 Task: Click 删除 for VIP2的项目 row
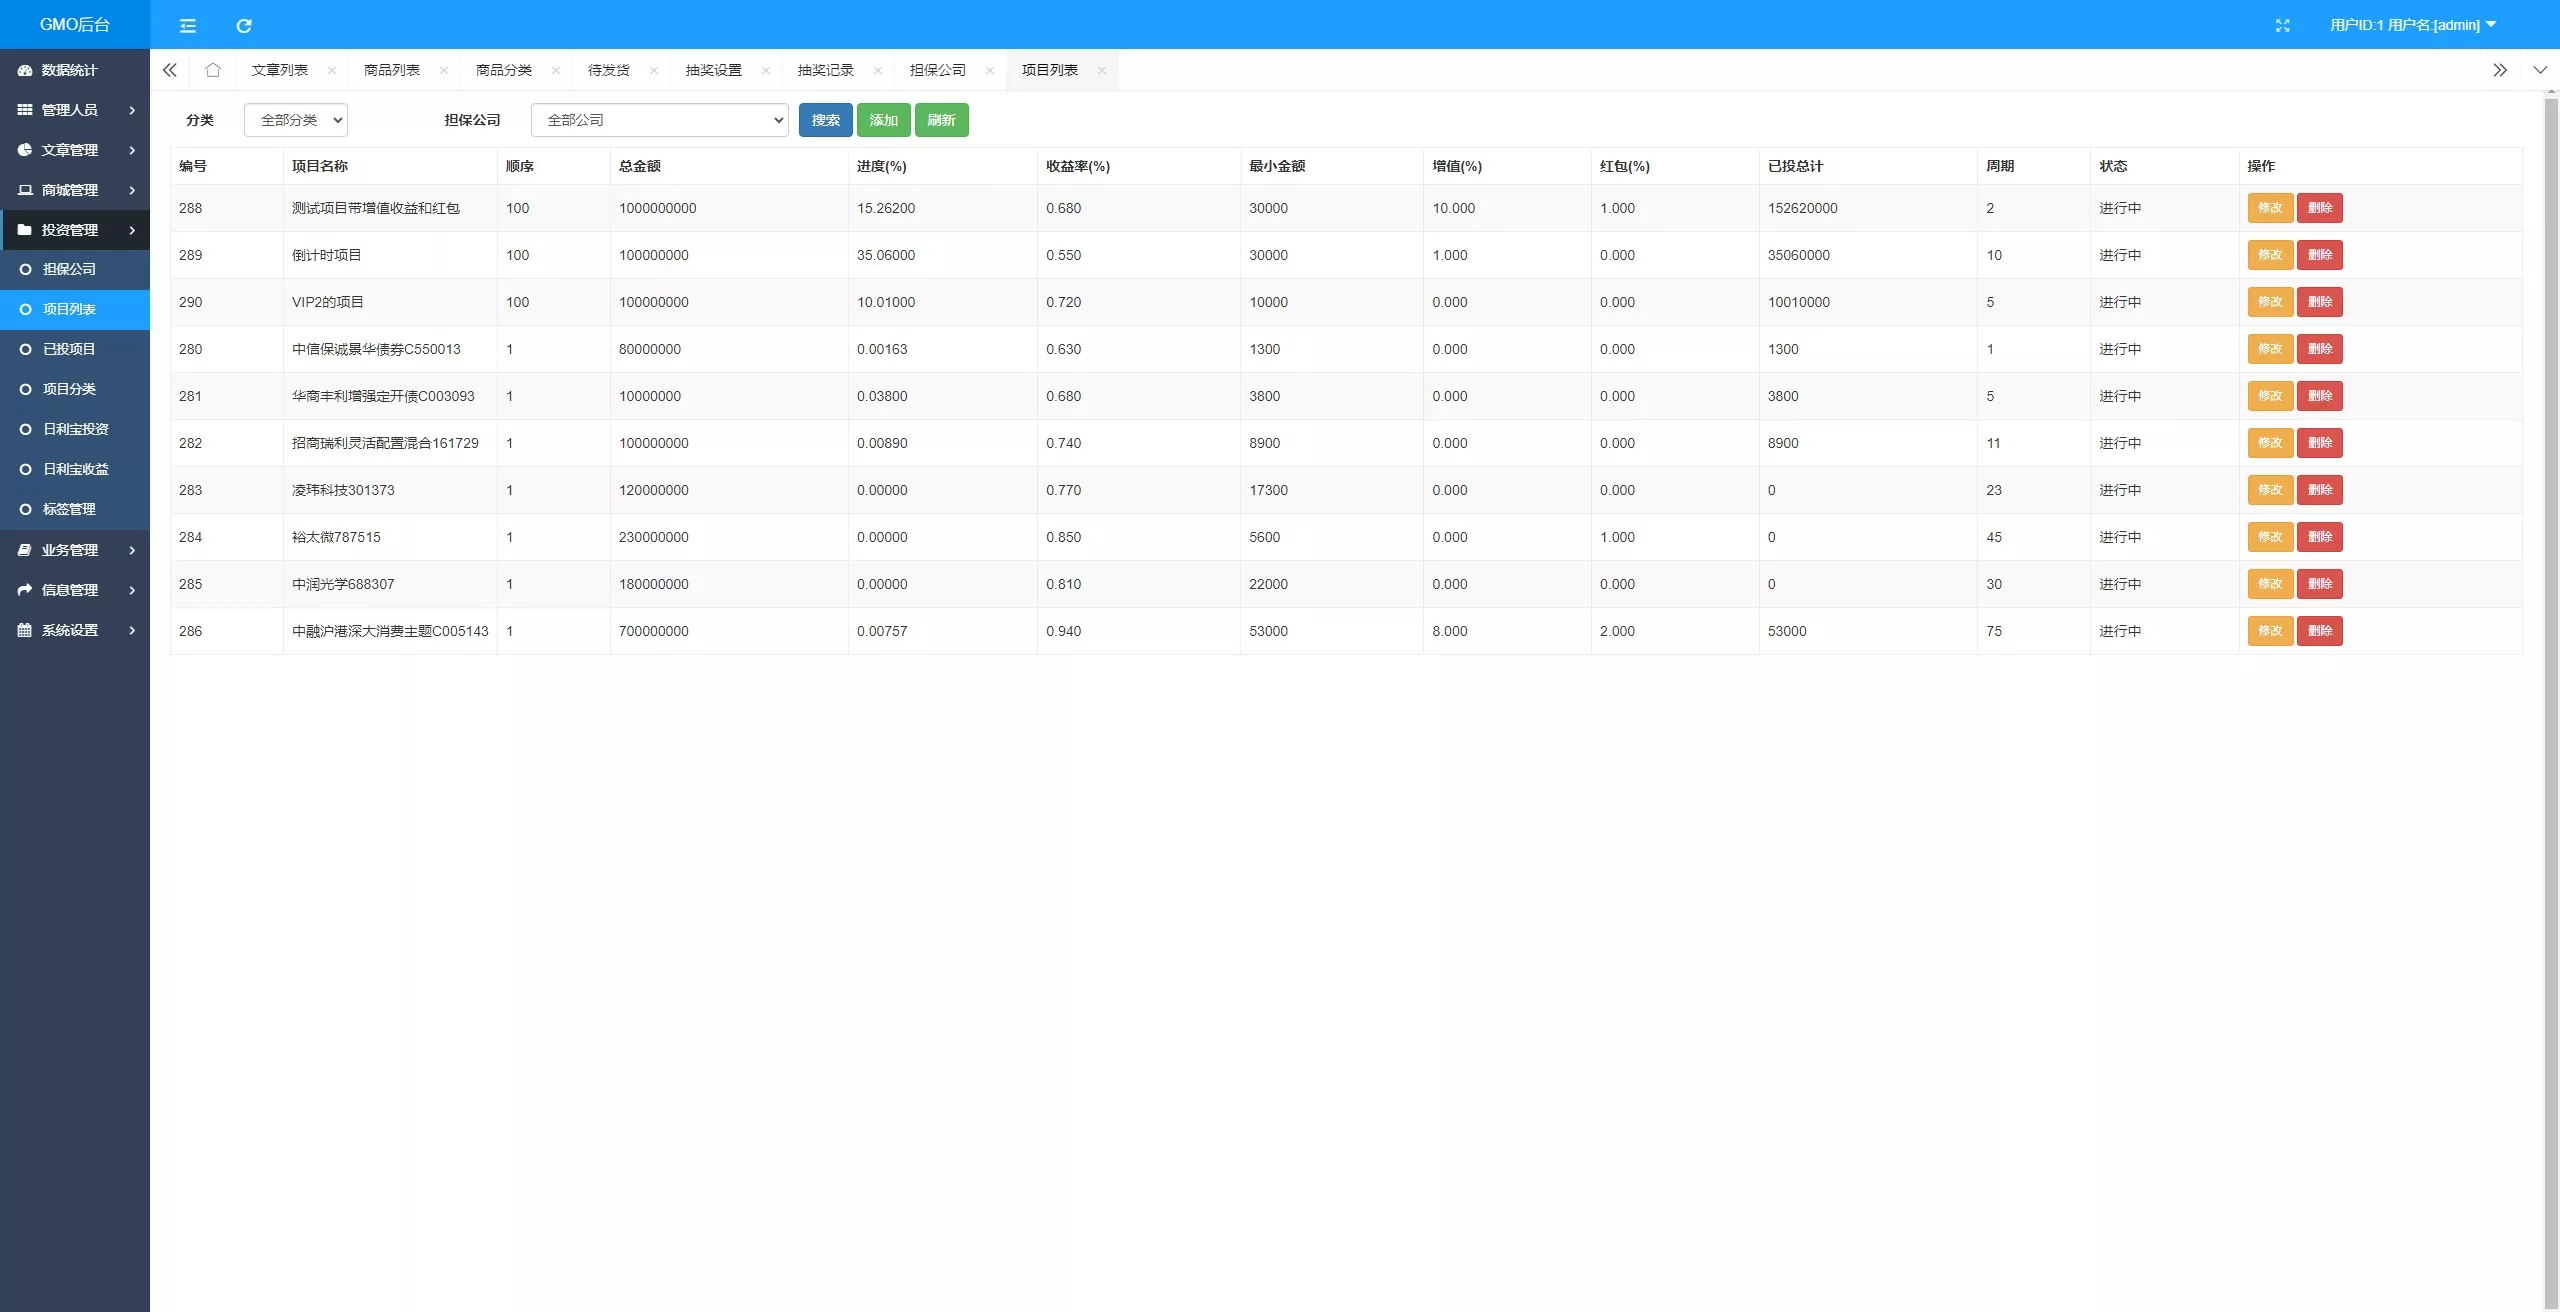coord(2320,302)
